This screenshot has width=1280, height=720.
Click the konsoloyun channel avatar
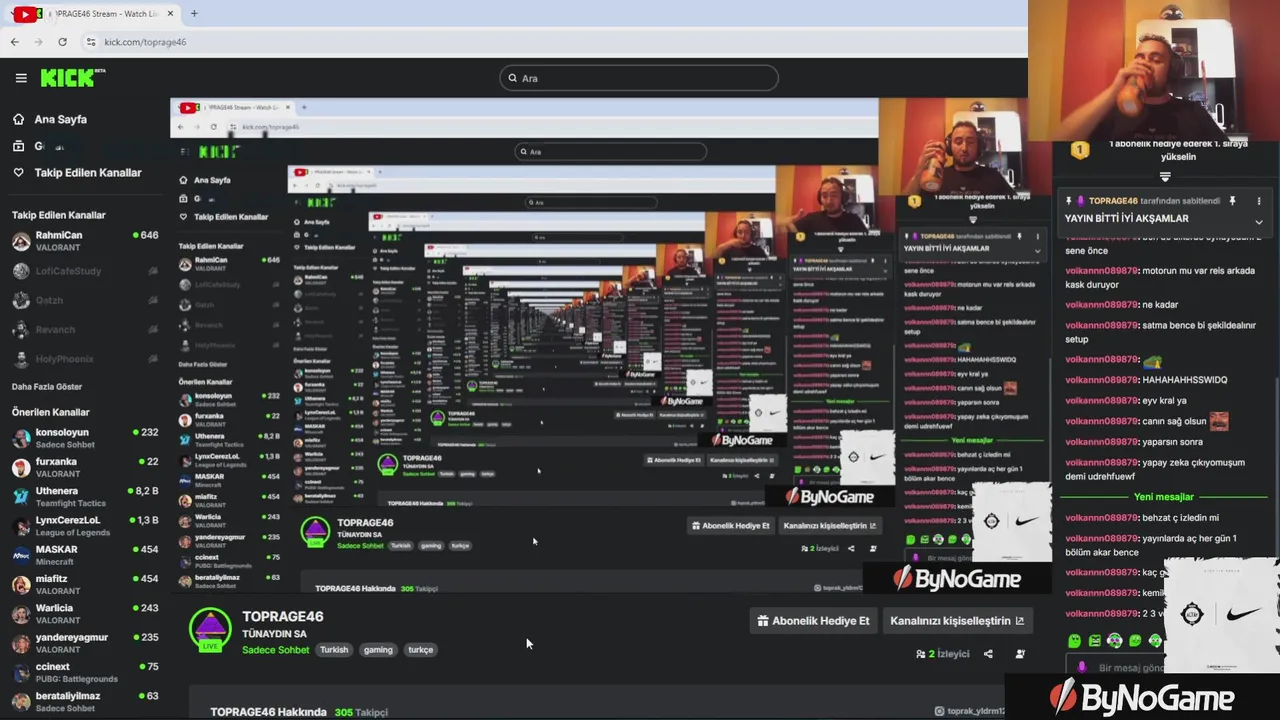21,439
